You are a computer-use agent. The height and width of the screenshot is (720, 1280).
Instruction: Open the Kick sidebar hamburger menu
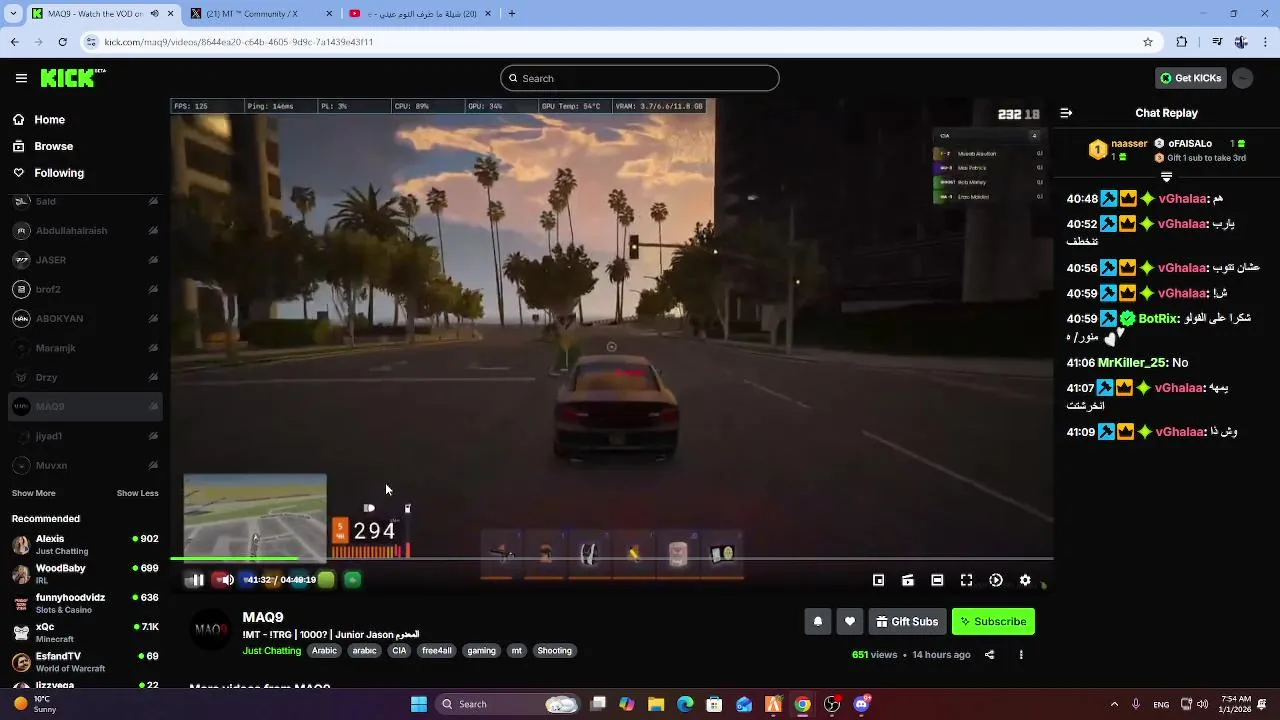pyautogui.click(x=21, y=78)
